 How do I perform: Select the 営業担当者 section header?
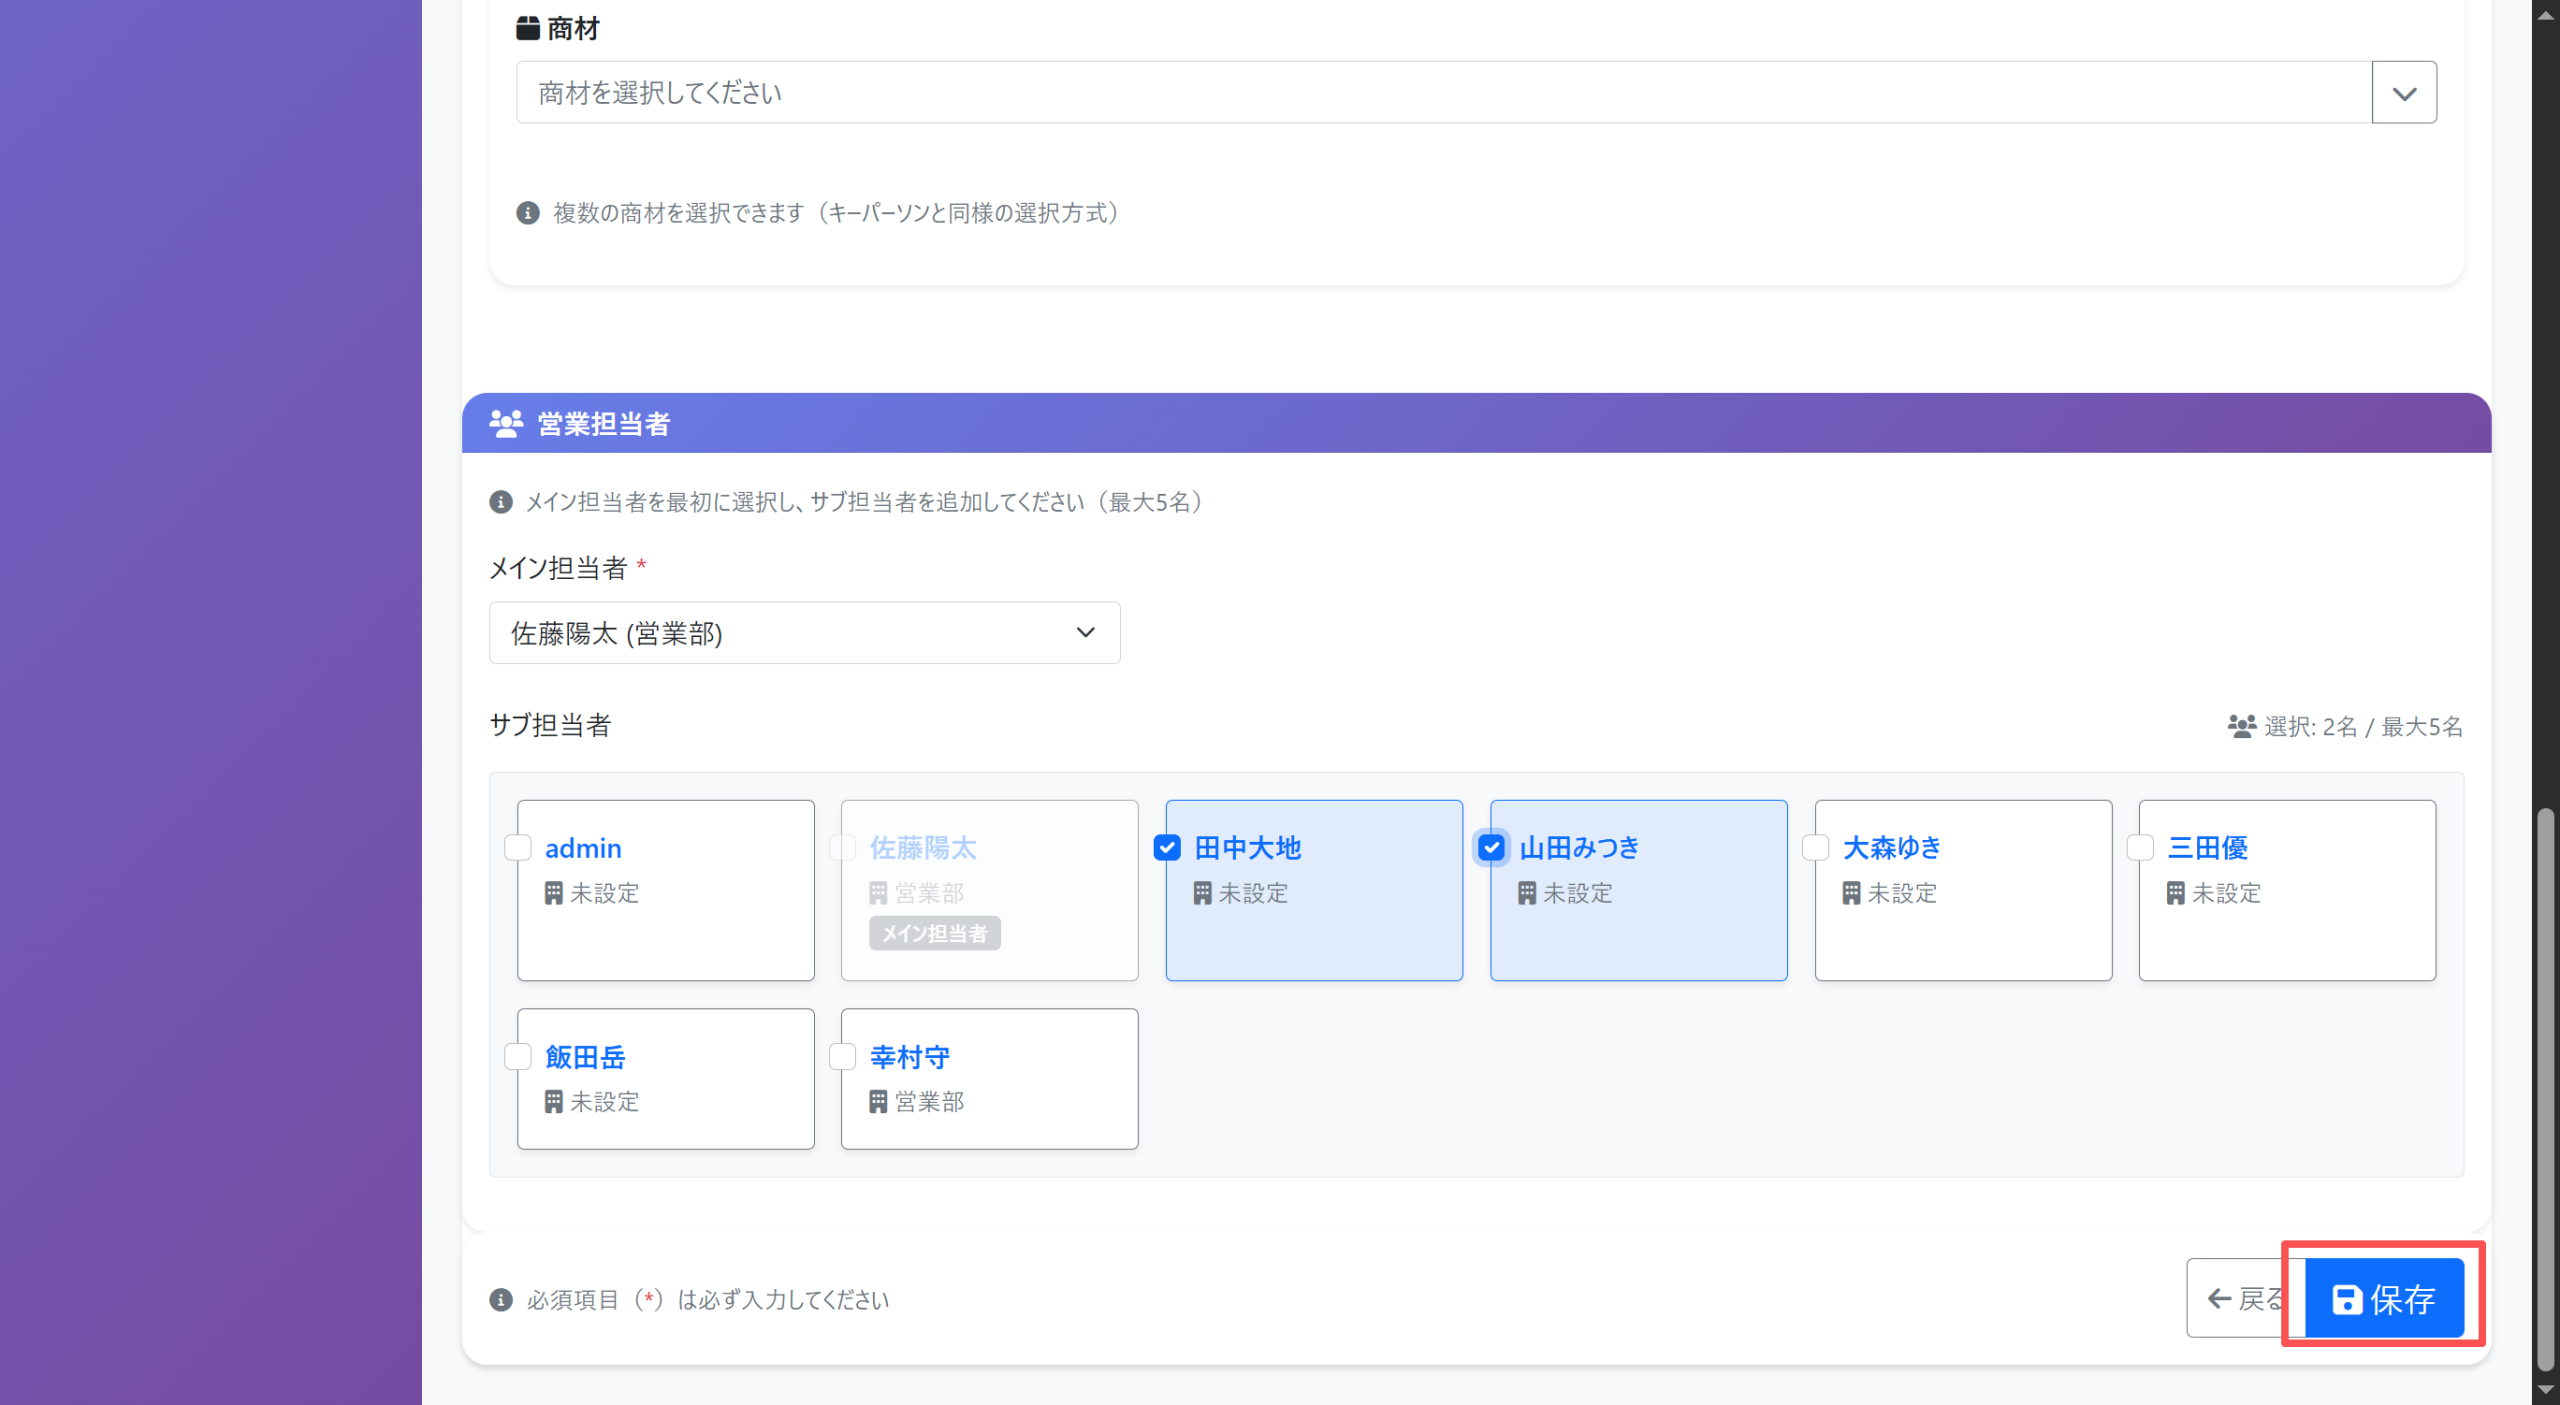[602, 423]
